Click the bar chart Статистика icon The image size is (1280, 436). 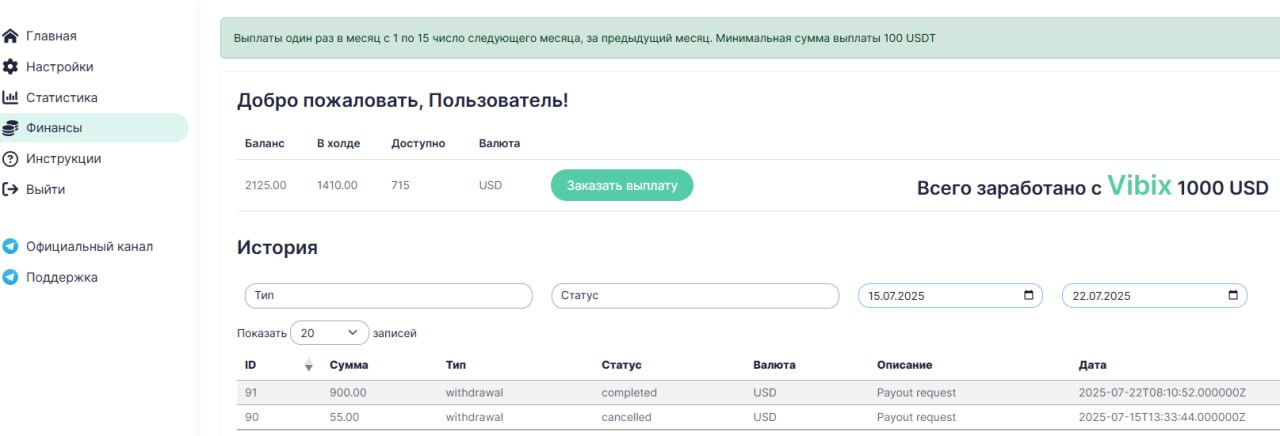click(x=11, y=98)
